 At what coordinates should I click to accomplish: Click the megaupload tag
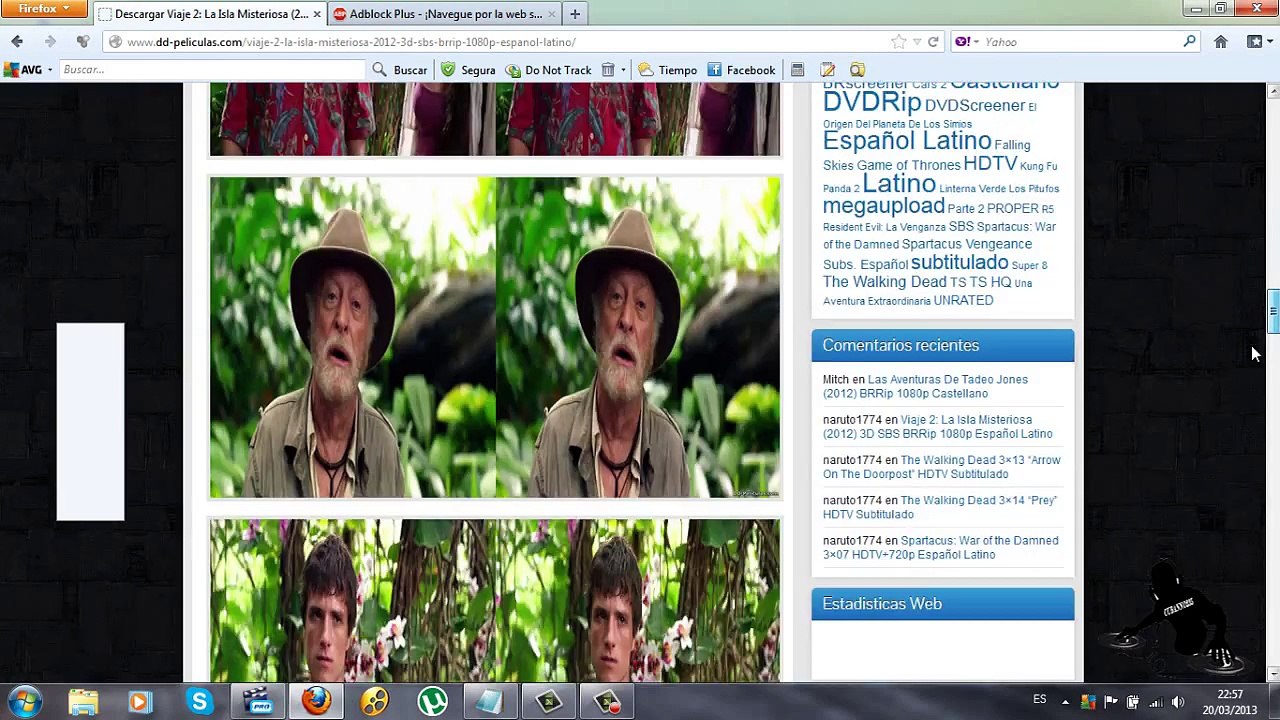tap(883, 206)
